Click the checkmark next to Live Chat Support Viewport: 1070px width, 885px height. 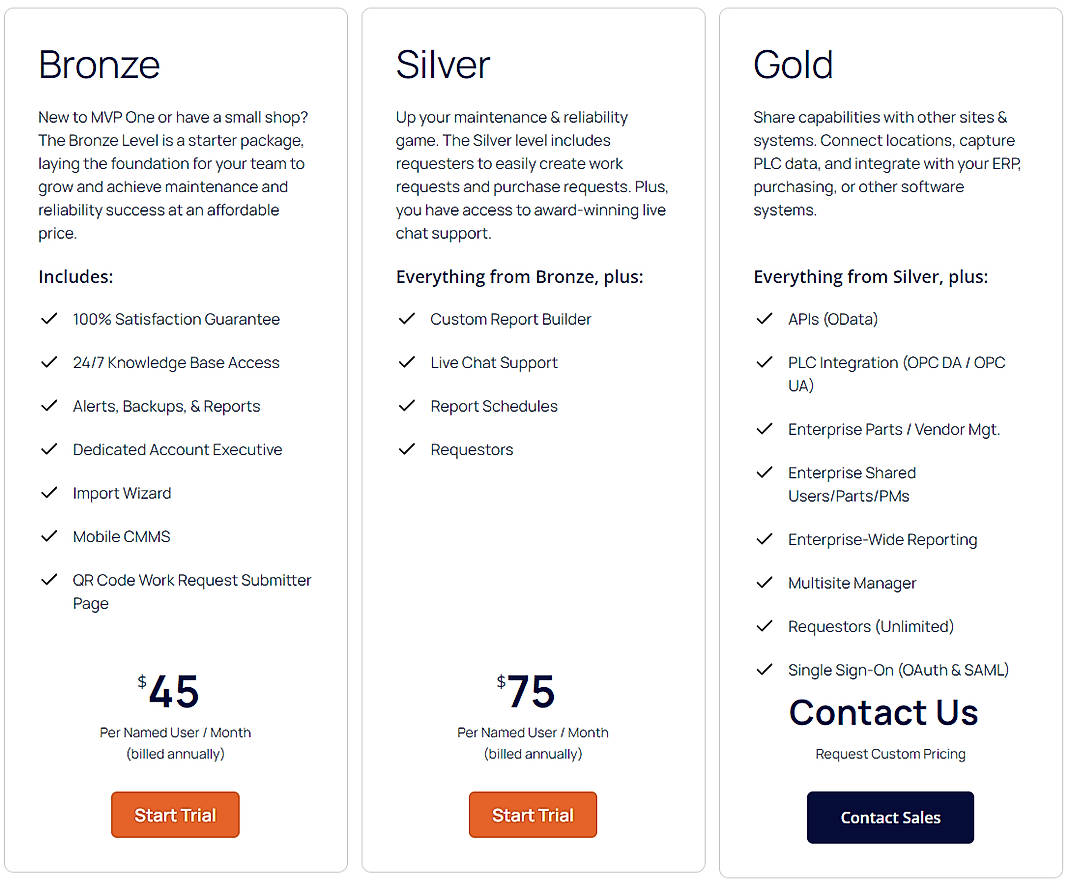click(x=407, y=362)
